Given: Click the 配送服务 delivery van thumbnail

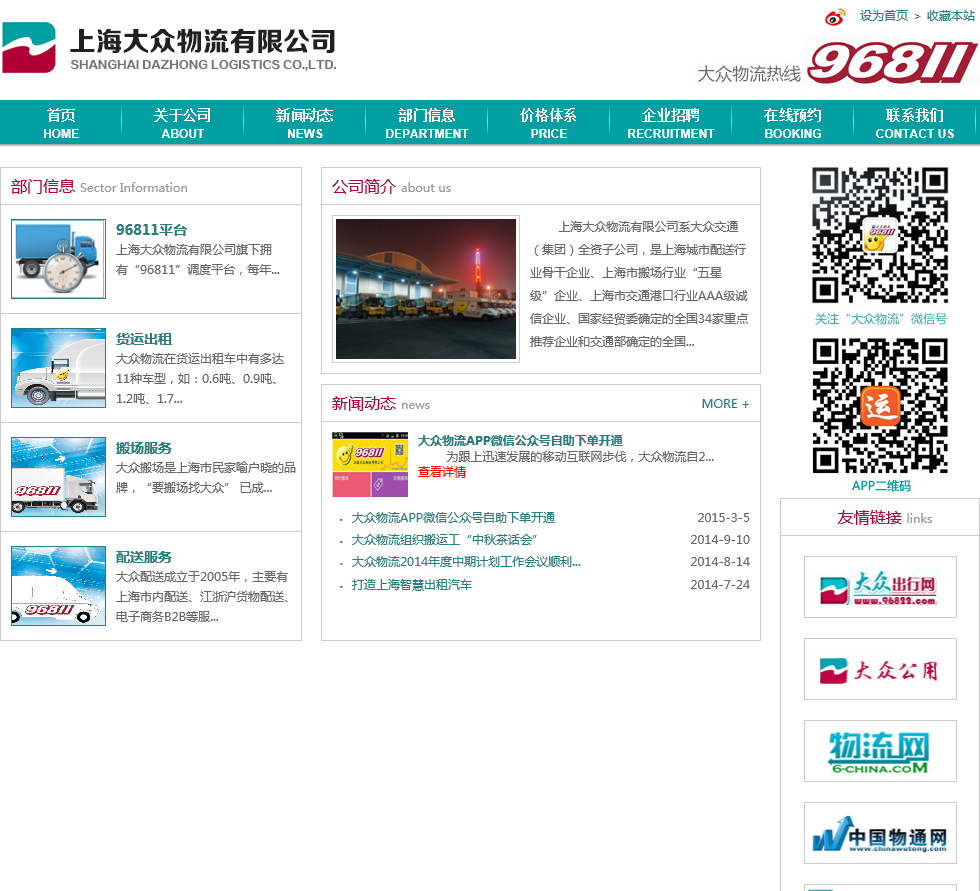Looking at the screenshot, I should pos(58,586).
